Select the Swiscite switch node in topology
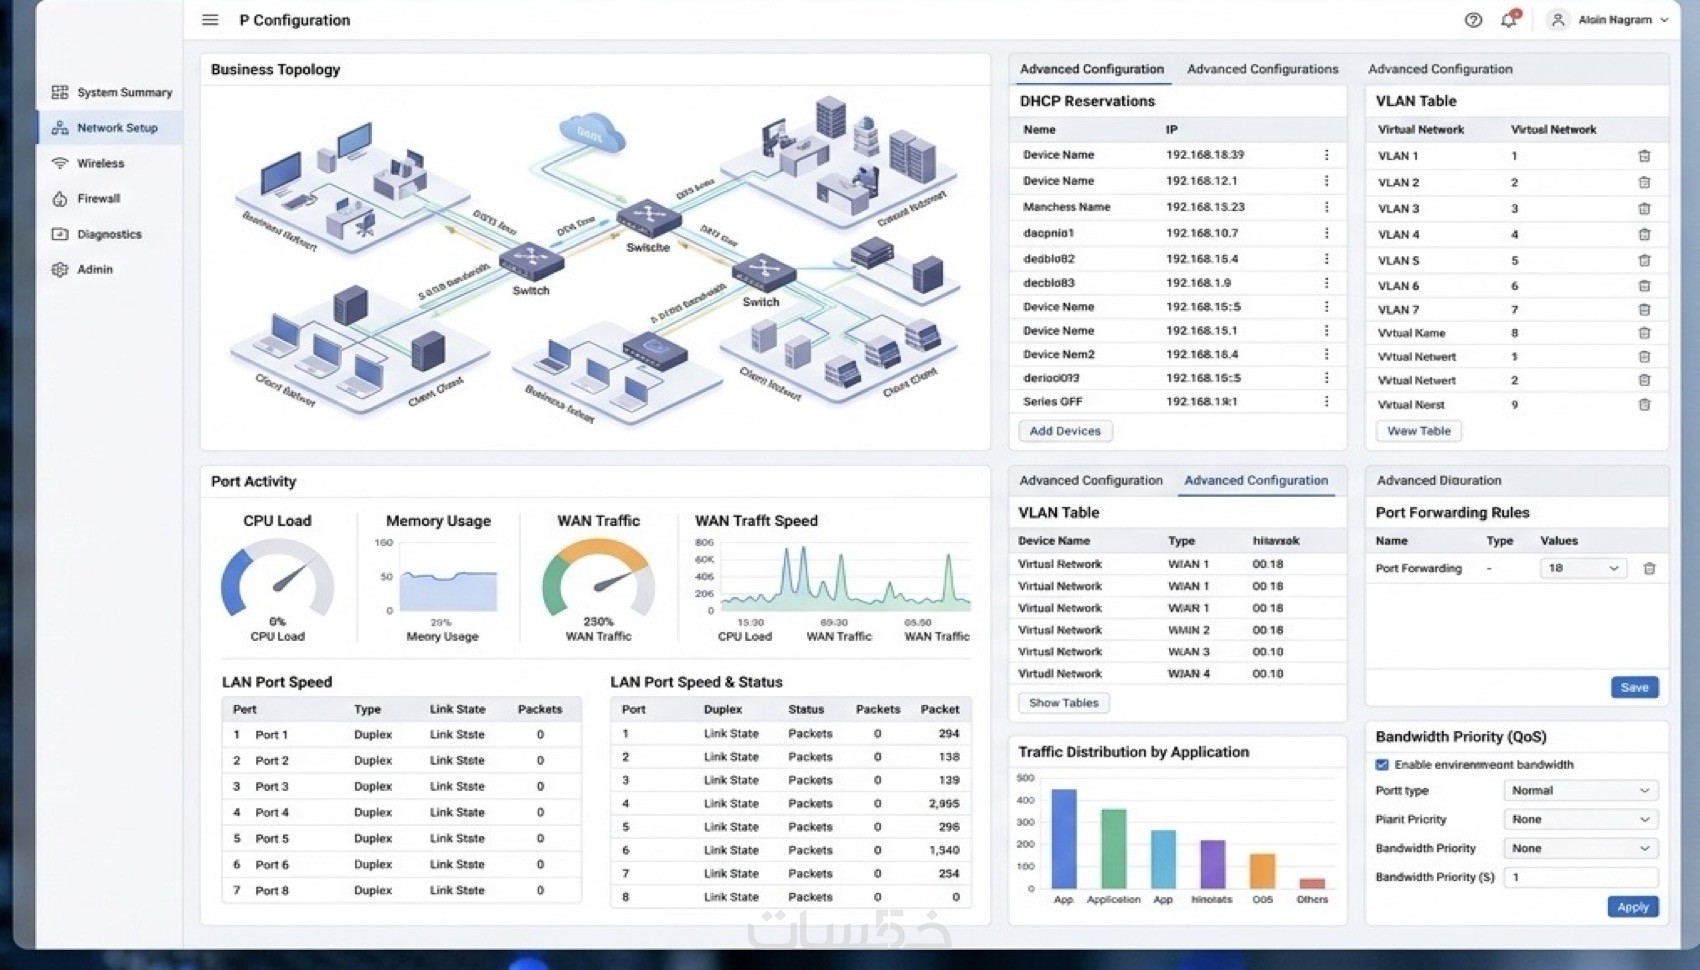 pos(649,219)
